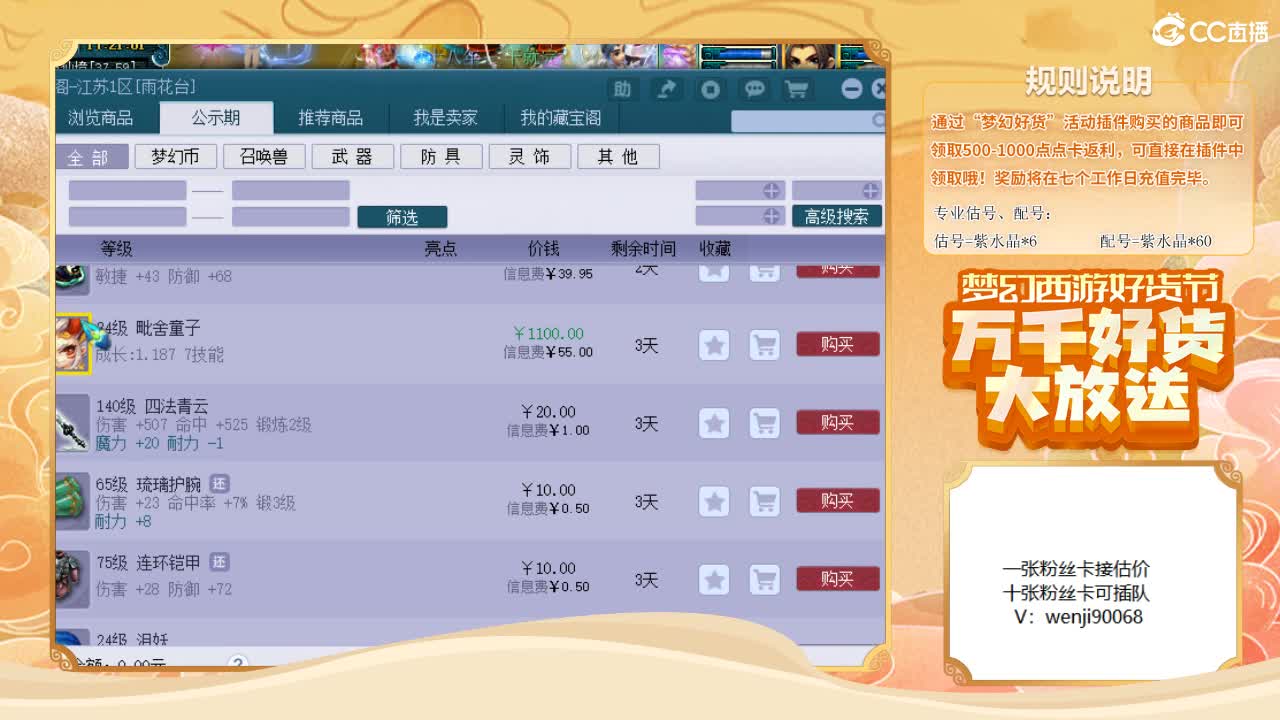Viewport: 1280px width, 720px height.
Task: Click the range maximum field beside 筛选
Action: [291, 217]
